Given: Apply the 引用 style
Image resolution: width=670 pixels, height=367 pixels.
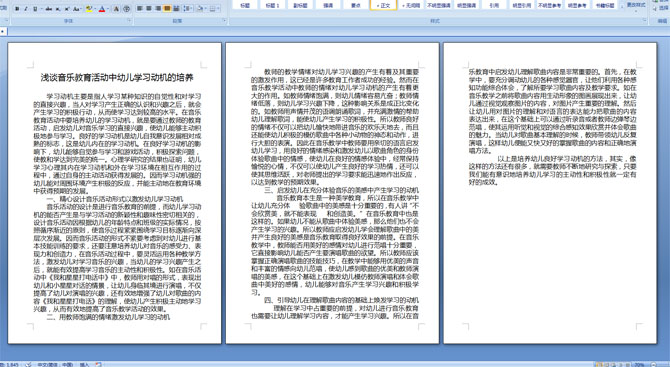Looking at the screenshot, I should 494,5.
